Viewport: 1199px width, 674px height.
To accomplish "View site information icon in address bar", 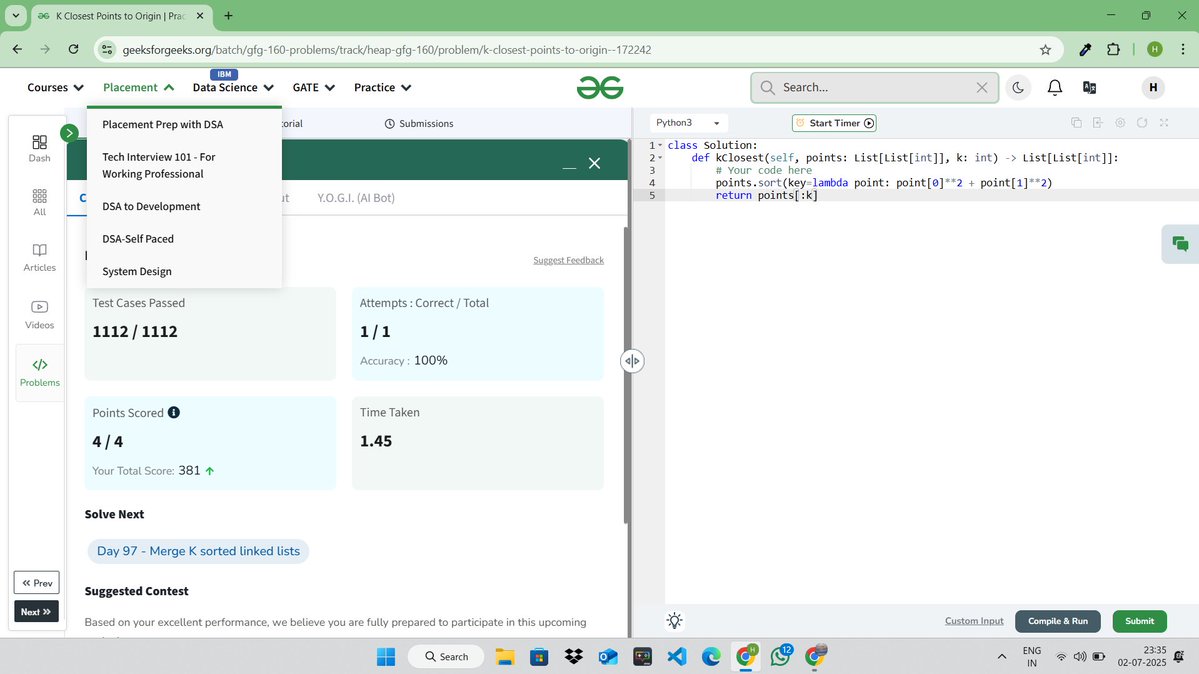I will 107,50.
